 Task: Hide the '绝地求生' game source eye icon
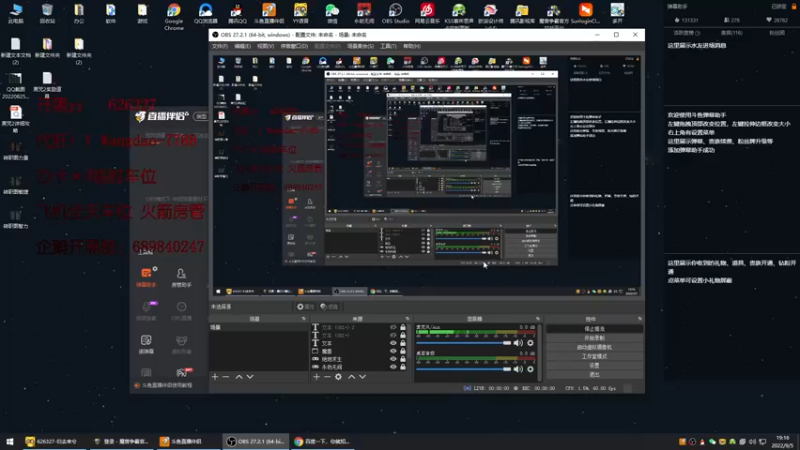coord(393,359)
